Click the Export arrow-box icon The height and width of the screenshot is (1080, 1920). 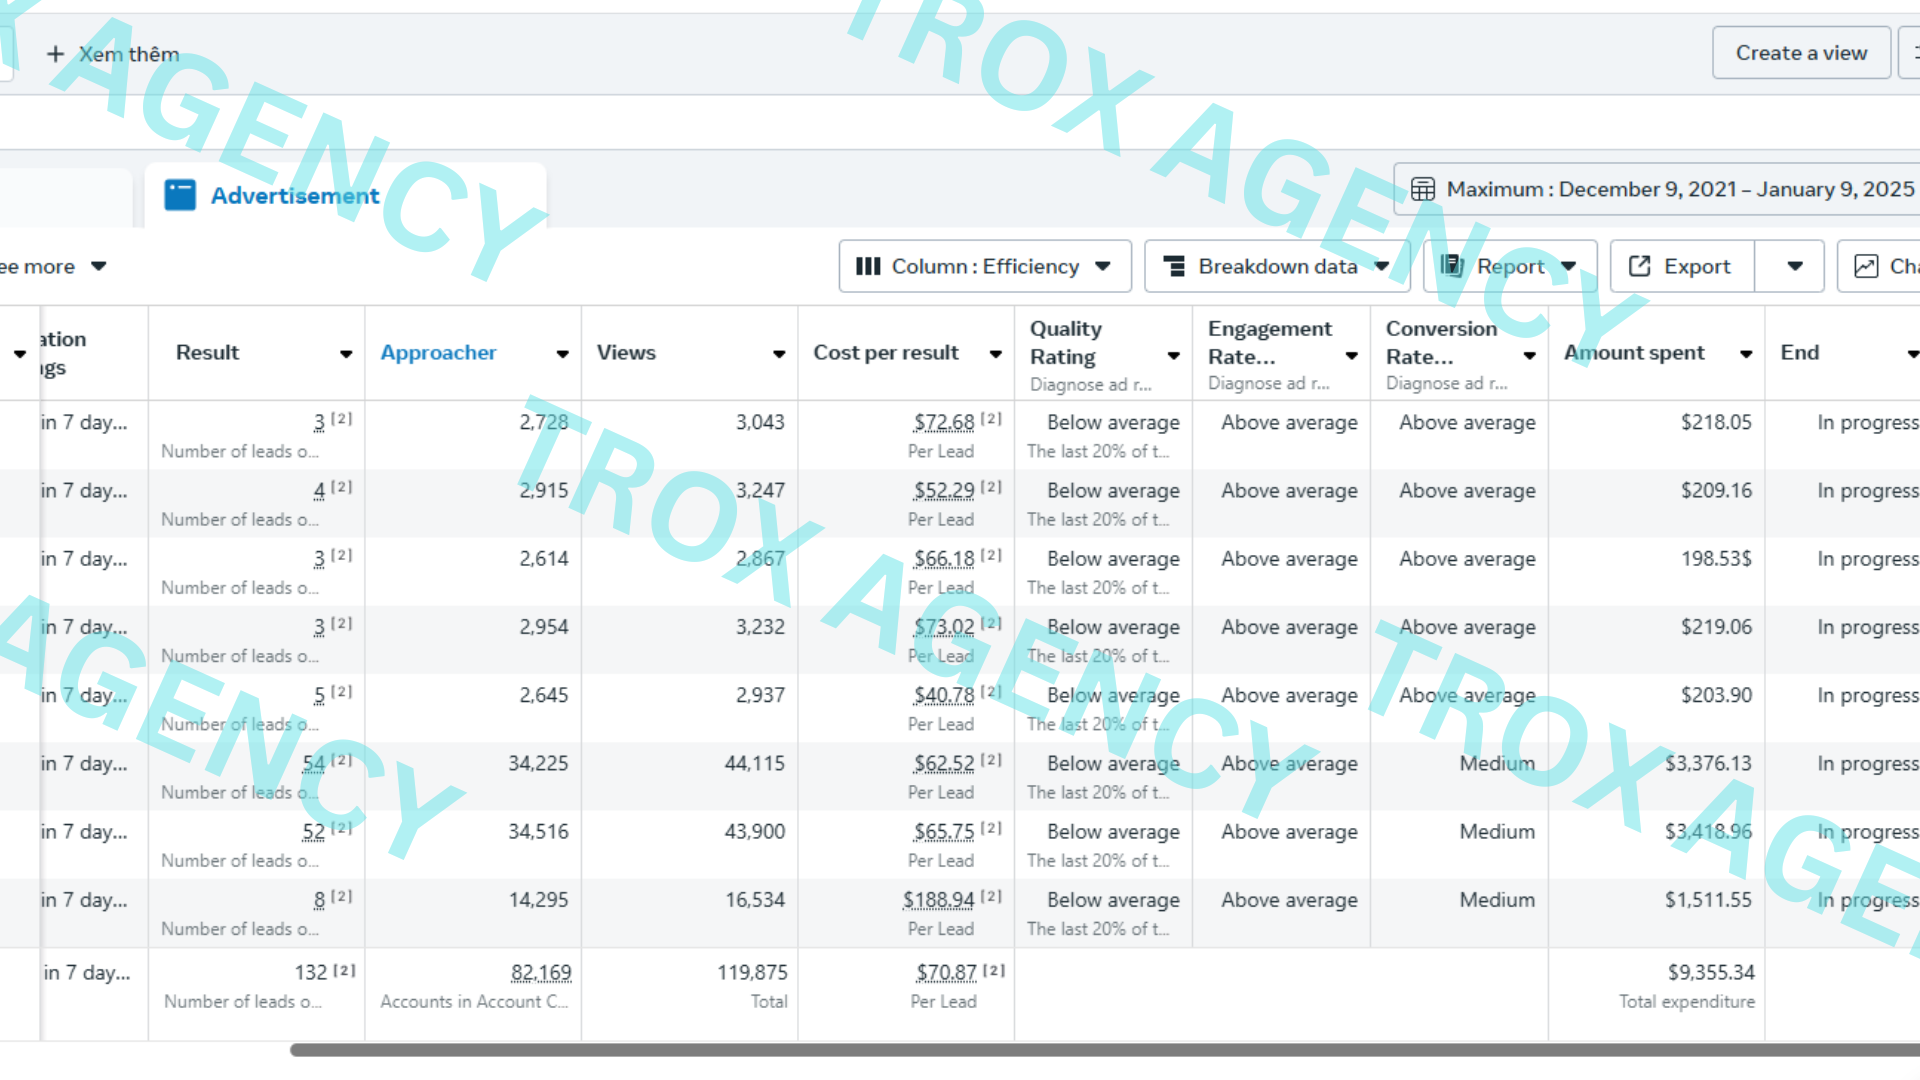point(1640,266)
